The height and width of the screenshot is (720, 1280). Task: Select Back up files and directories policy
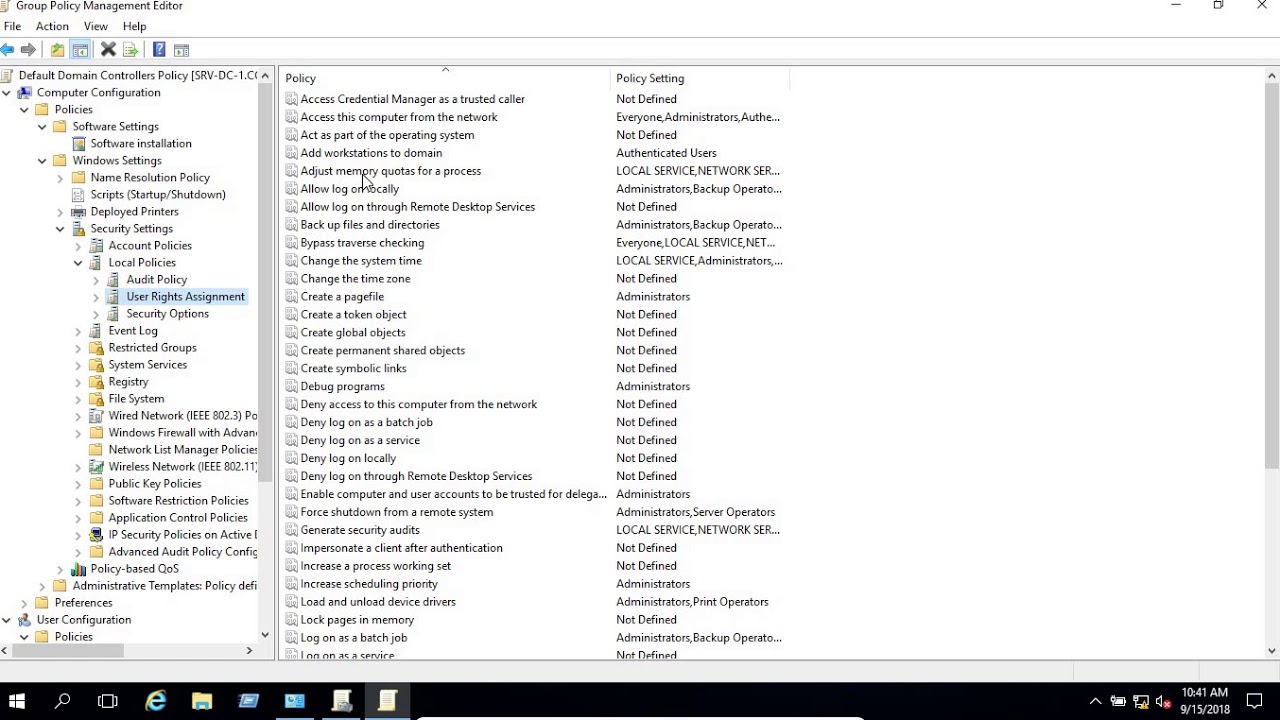tap(370, 224)
